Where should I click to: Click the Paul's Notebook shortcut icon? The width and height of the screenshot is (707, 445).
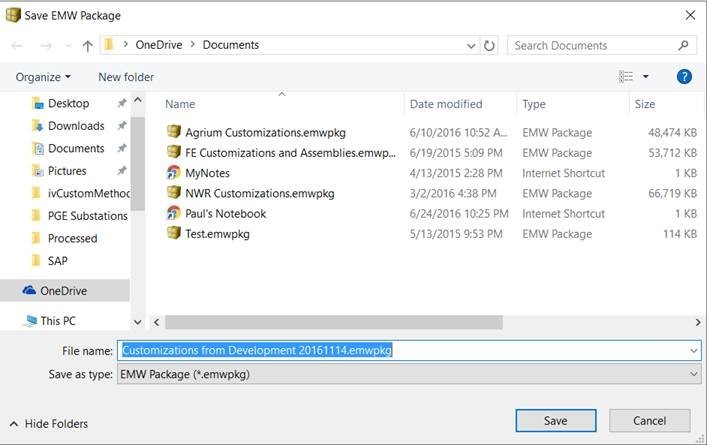point(174,213)
